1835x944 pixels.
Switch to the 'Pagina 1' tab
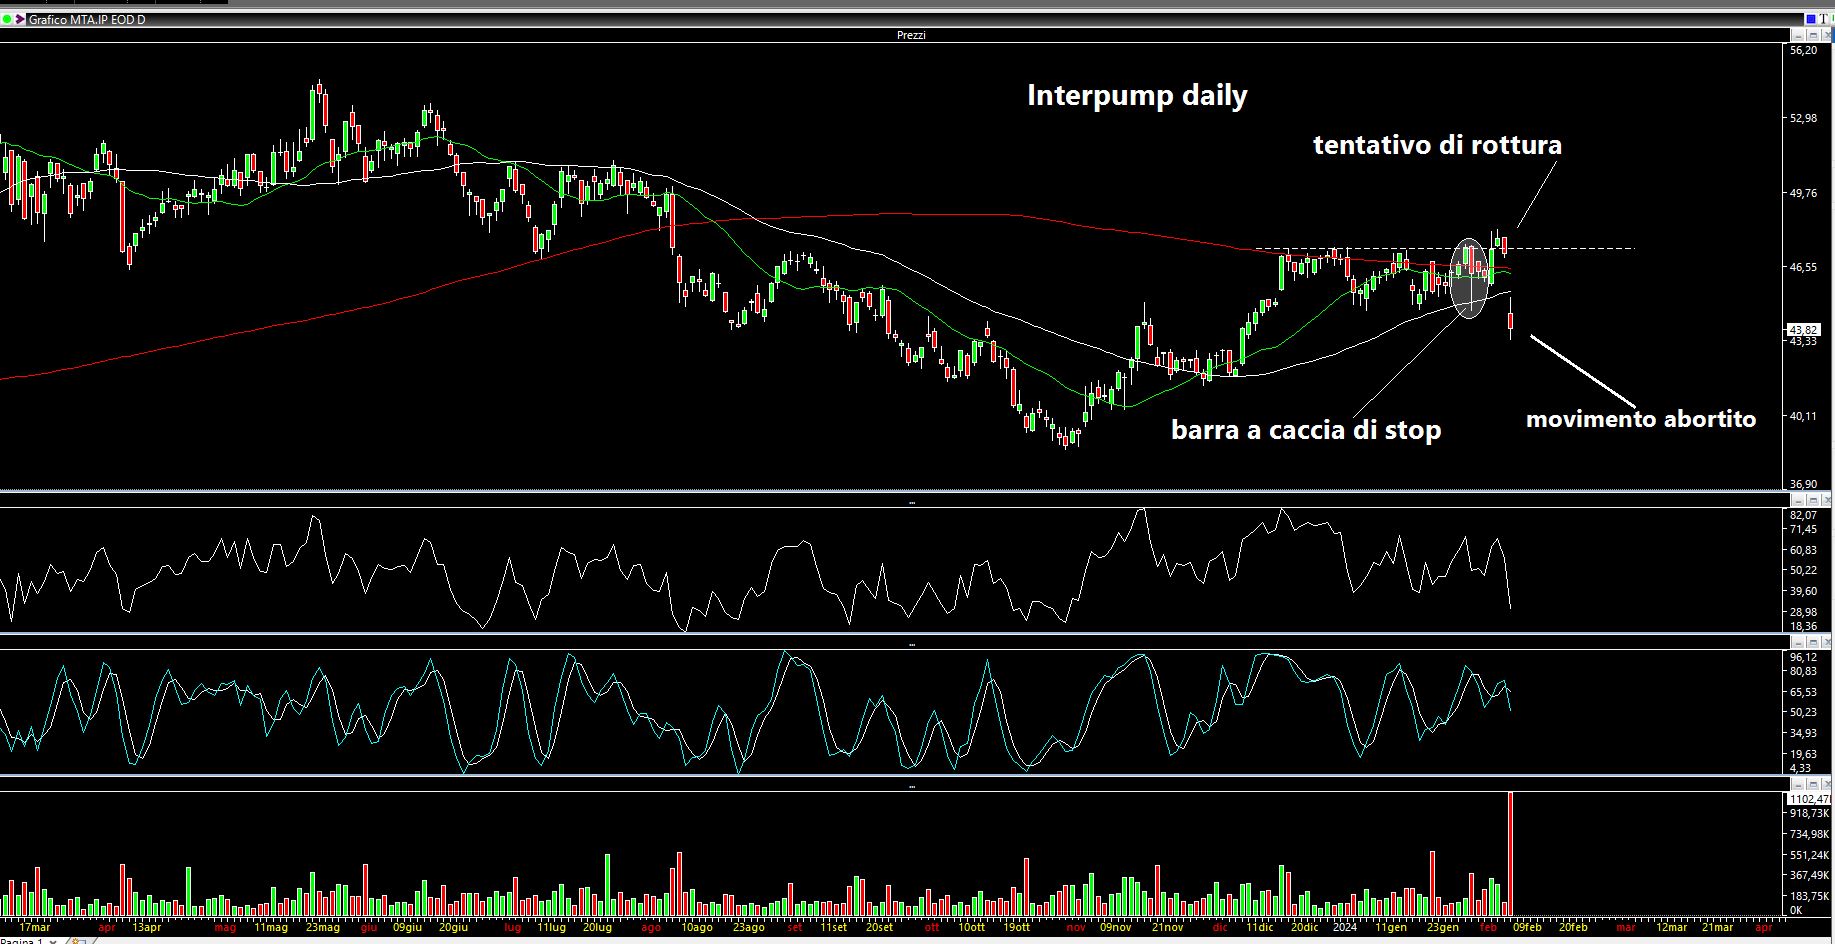coord(22,941)
